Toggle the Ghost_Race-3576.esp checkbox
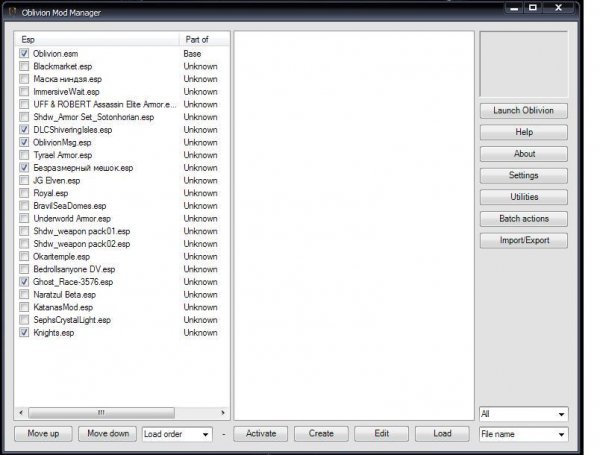 (24, 282)
